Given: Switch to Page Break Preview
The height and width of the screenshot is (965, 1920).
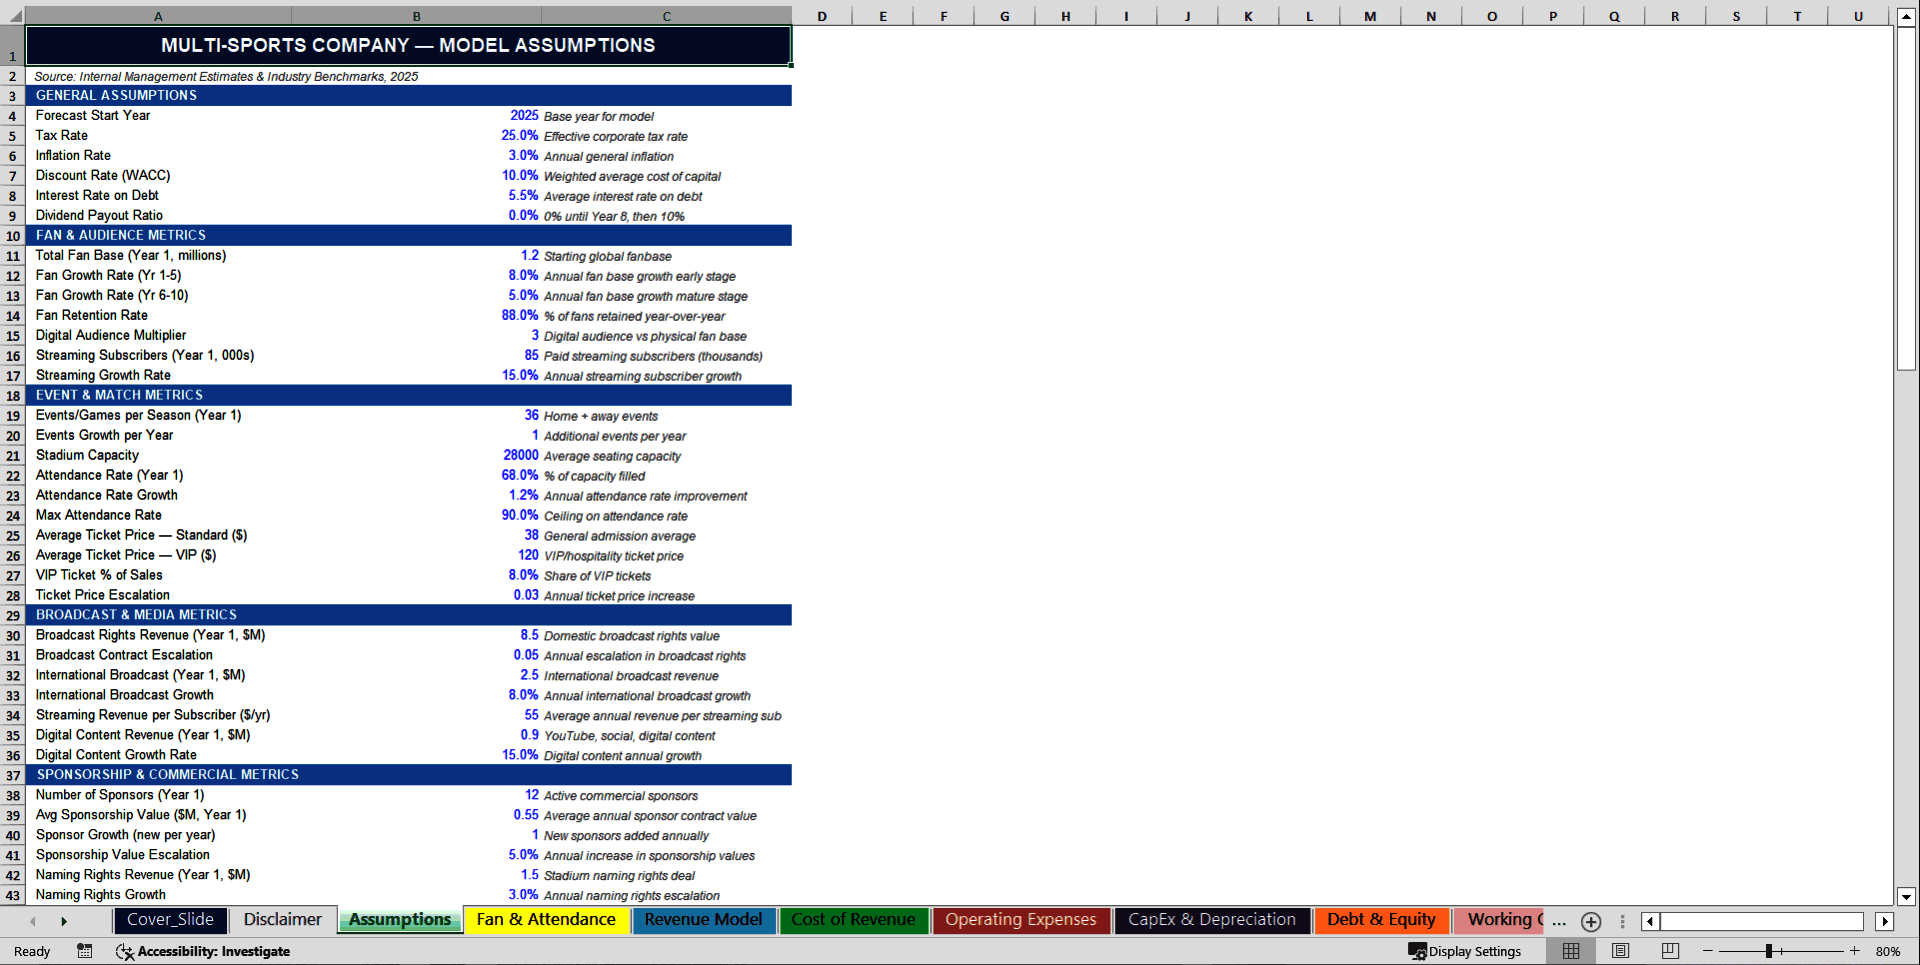Looking at the screenshot, I should point(1667,951).
